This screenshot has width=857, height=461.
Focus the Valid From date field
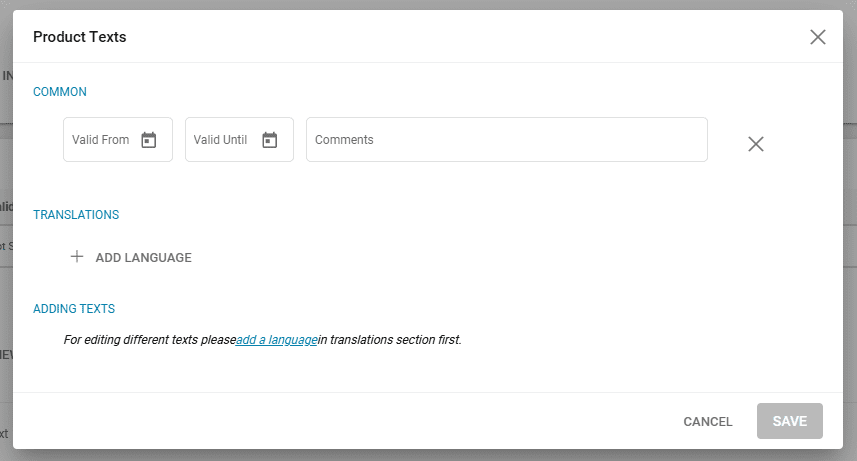[x=101, y=140]
